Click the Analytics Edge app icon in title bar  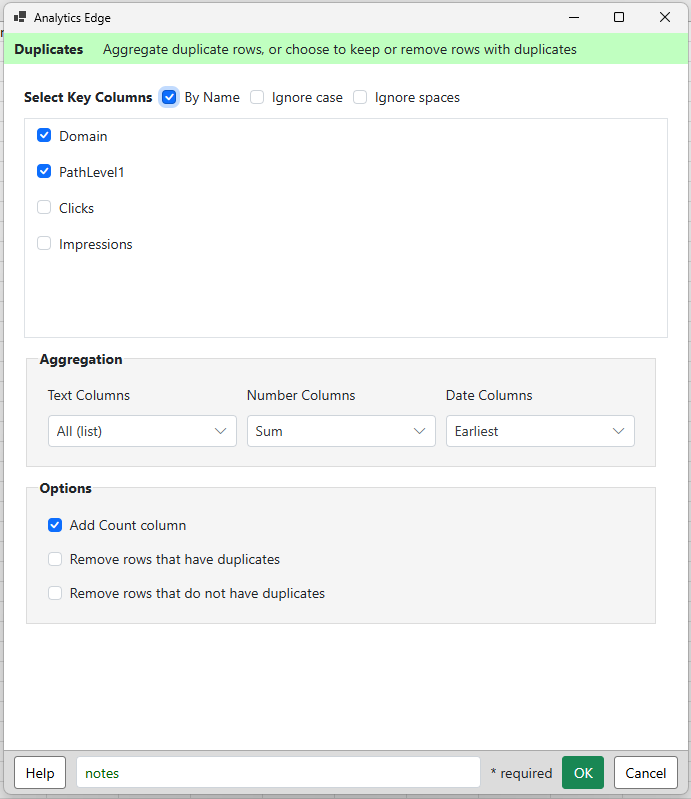[x=20, y=17]
